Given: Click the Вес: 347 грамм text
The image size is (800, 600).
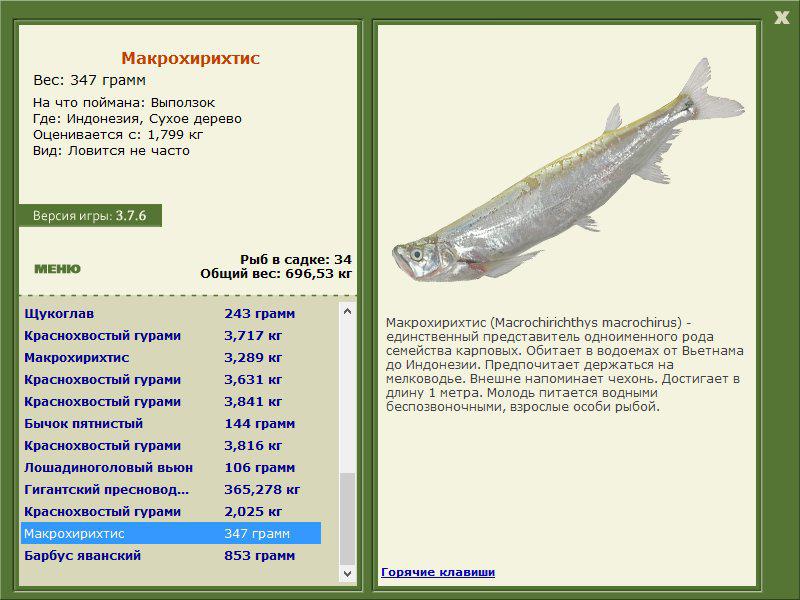Looking at the screenshot, I should (x=89, y=80).
